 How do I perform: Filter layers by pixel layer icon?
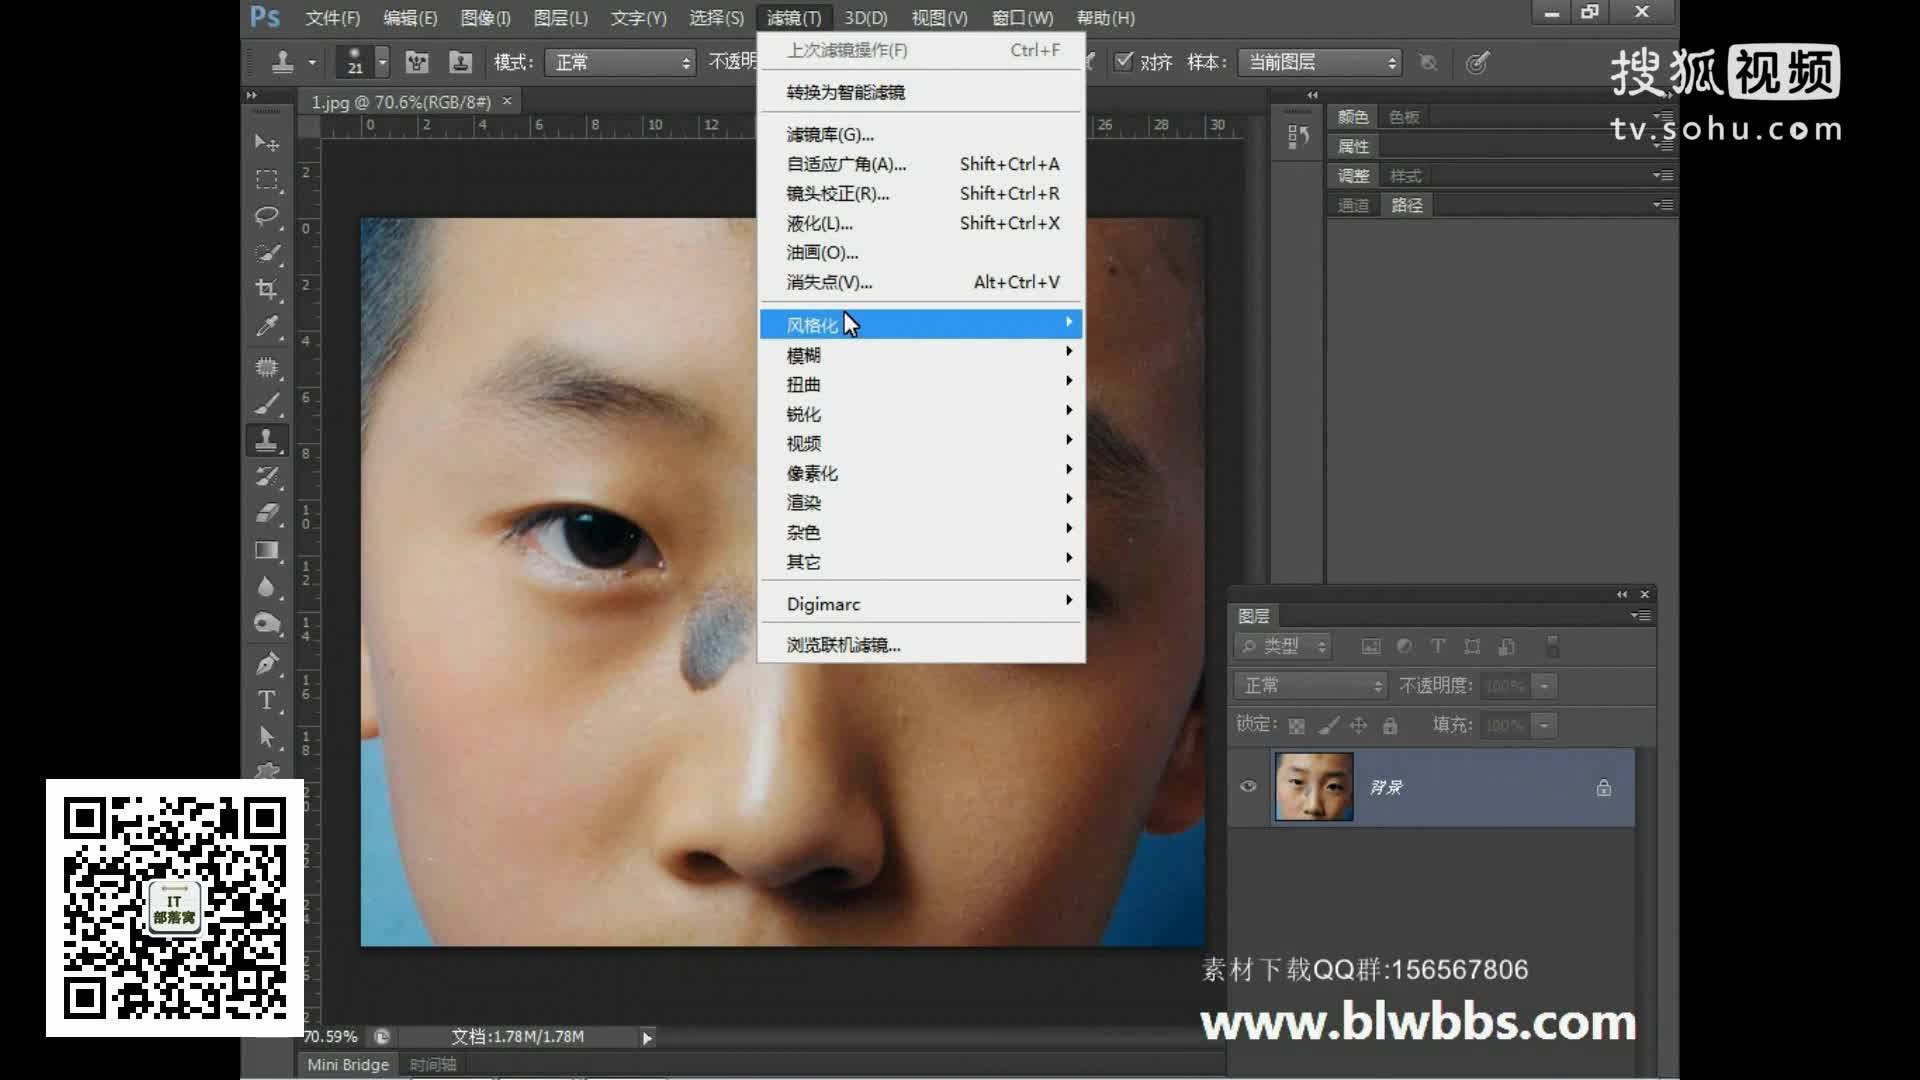pos(1371,647)
